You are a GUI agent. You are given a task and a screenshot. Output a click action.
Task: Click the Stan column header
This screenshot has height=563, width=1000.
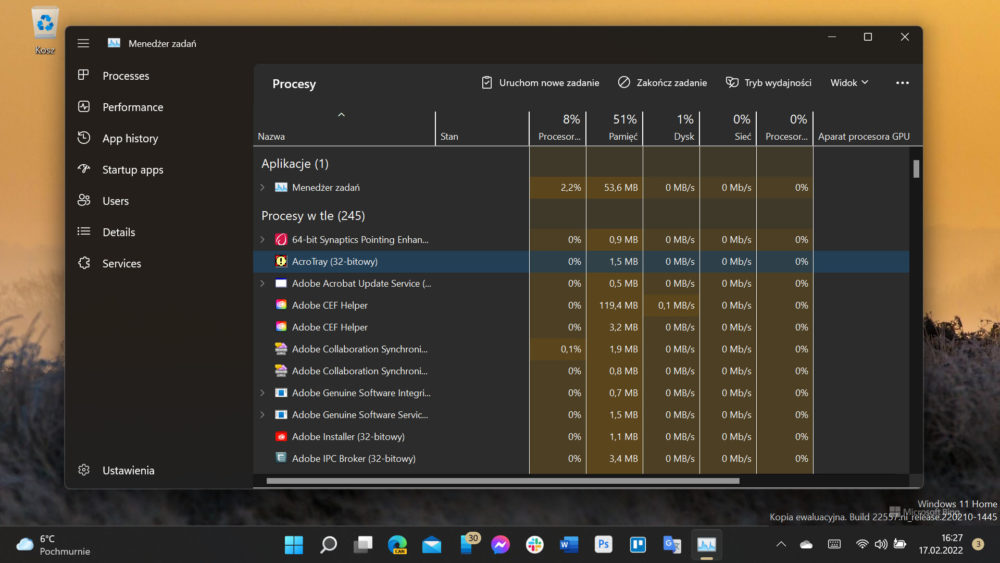click(482, 128)
